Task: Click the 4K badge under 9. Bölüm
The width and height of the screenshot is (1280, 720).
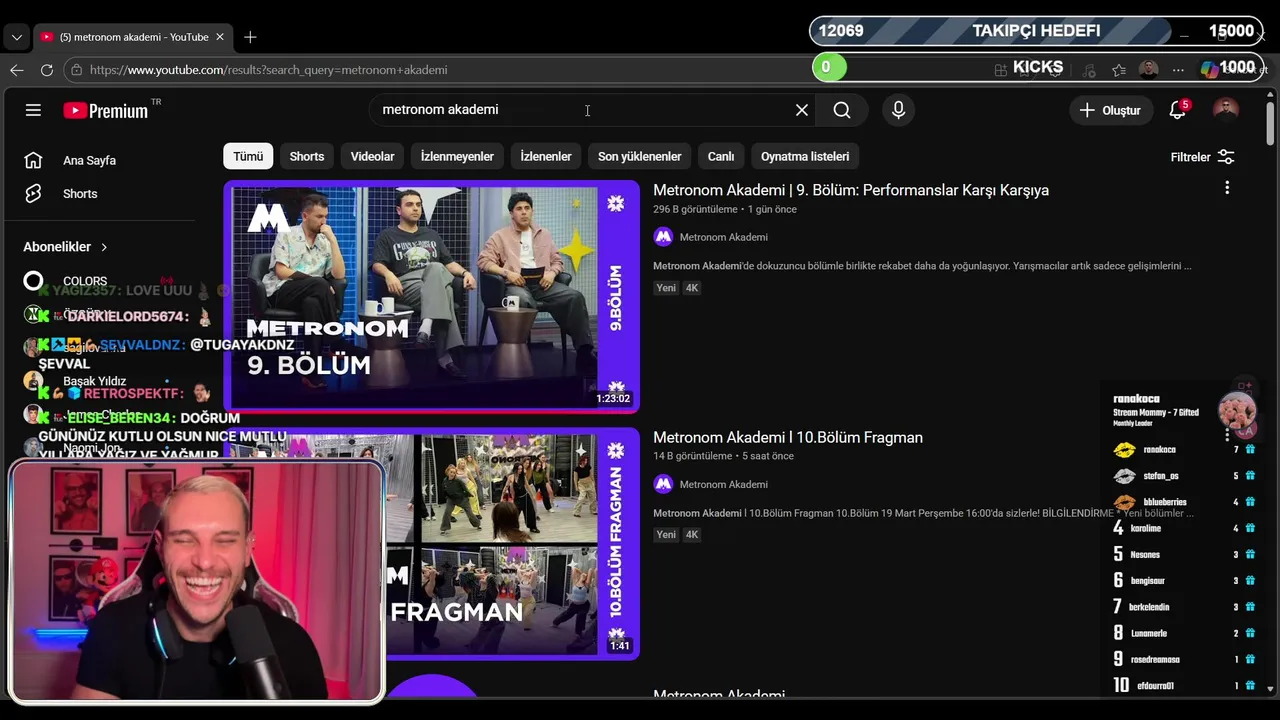Action: click(692, 288)
